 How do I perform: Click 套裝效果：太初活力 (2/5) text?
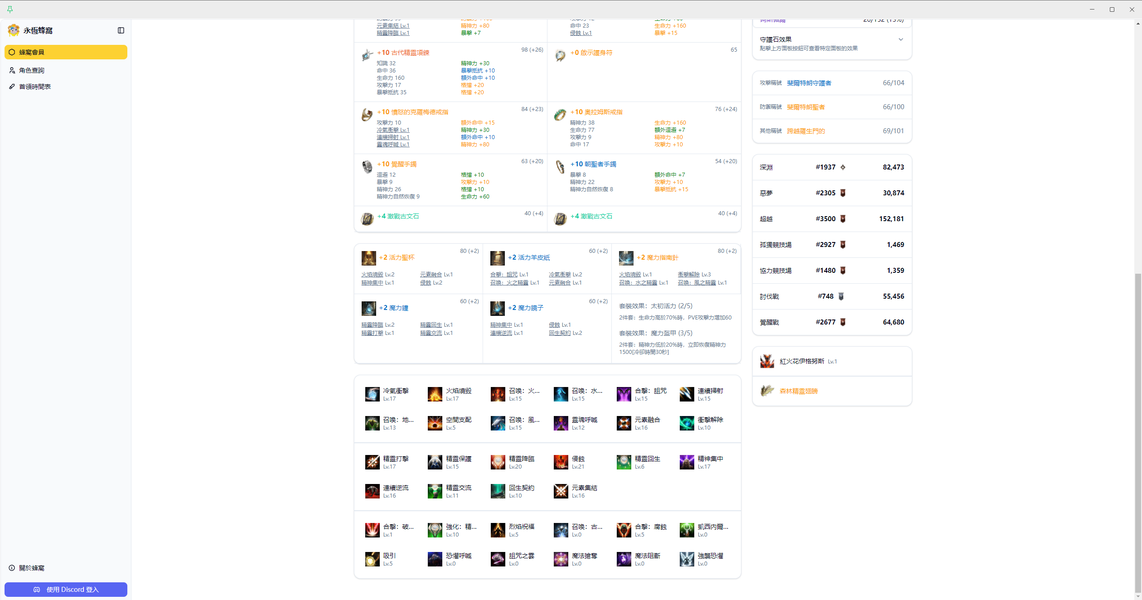(x=655, y=307)
